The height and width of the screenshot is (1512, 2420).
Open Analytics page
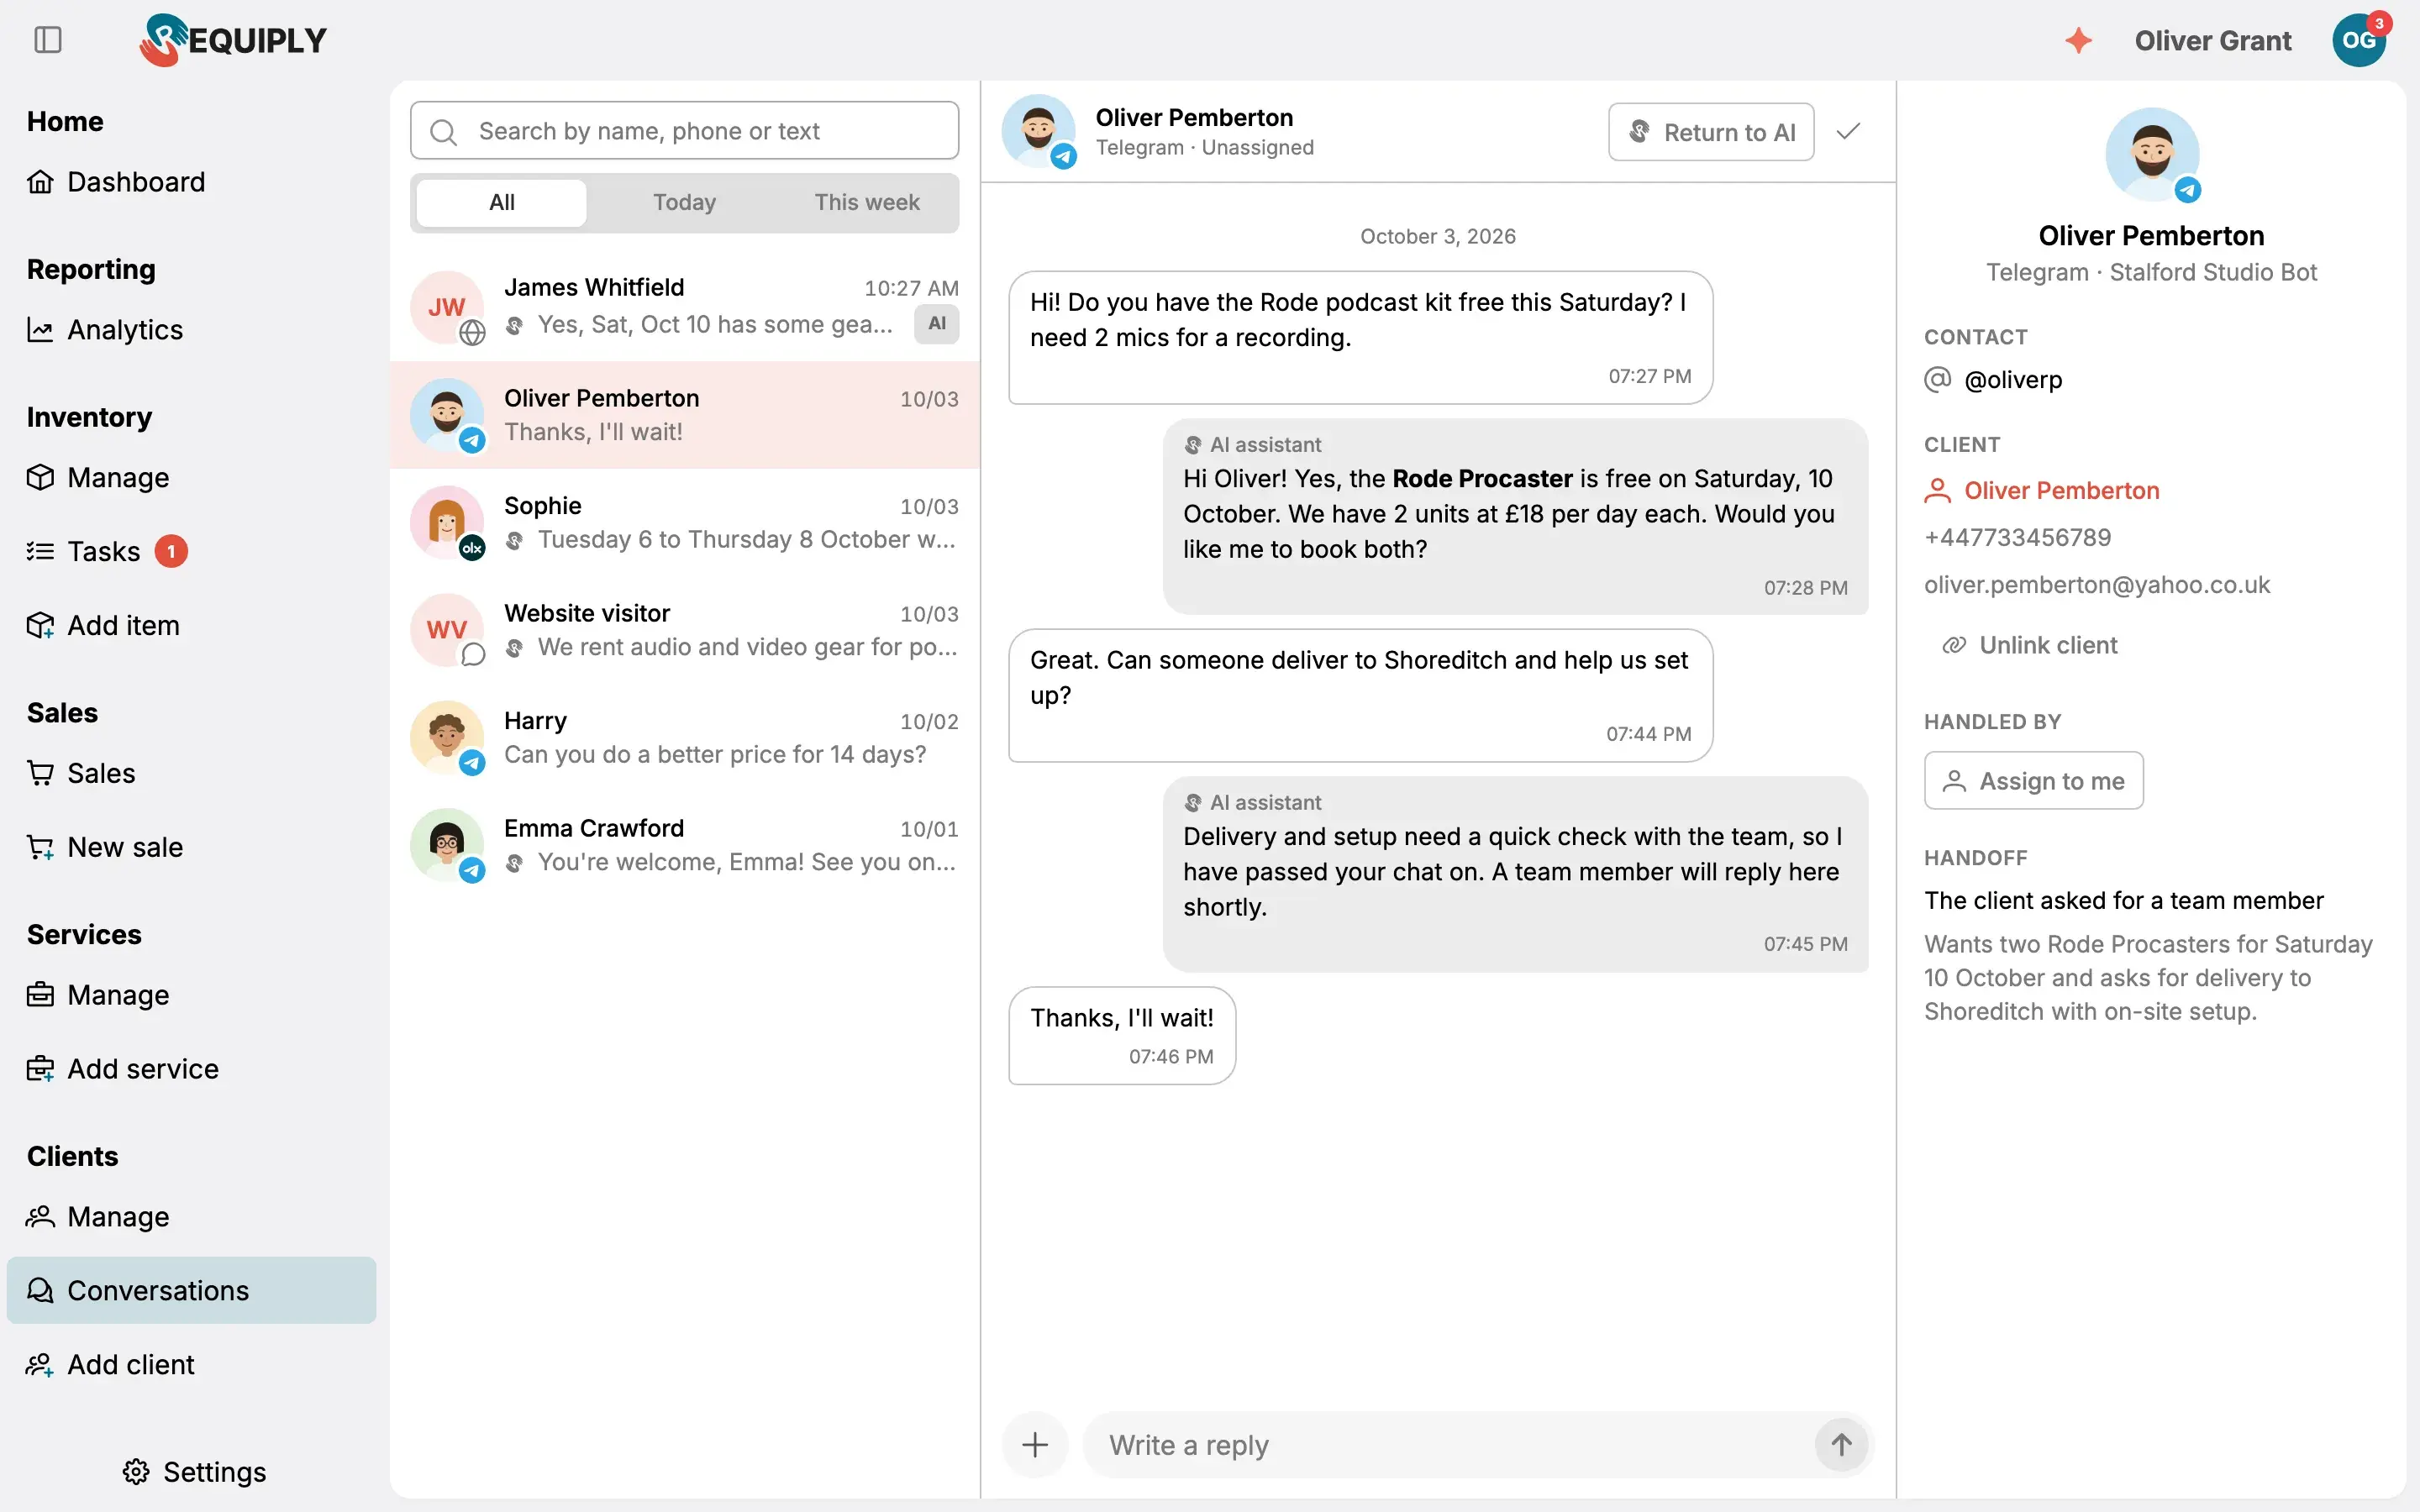[x=105, y=330]
